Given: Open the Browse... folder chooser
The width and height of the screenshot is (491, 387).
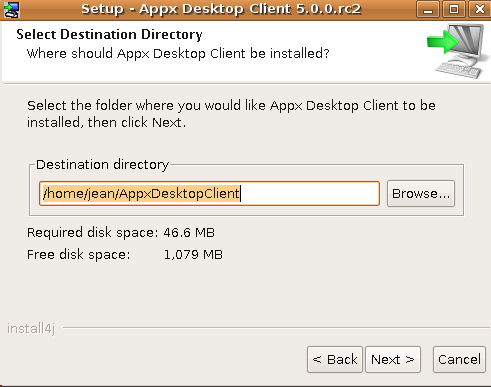Looking at the screenshot, I should pyautogui.click(x=421, y=193).
